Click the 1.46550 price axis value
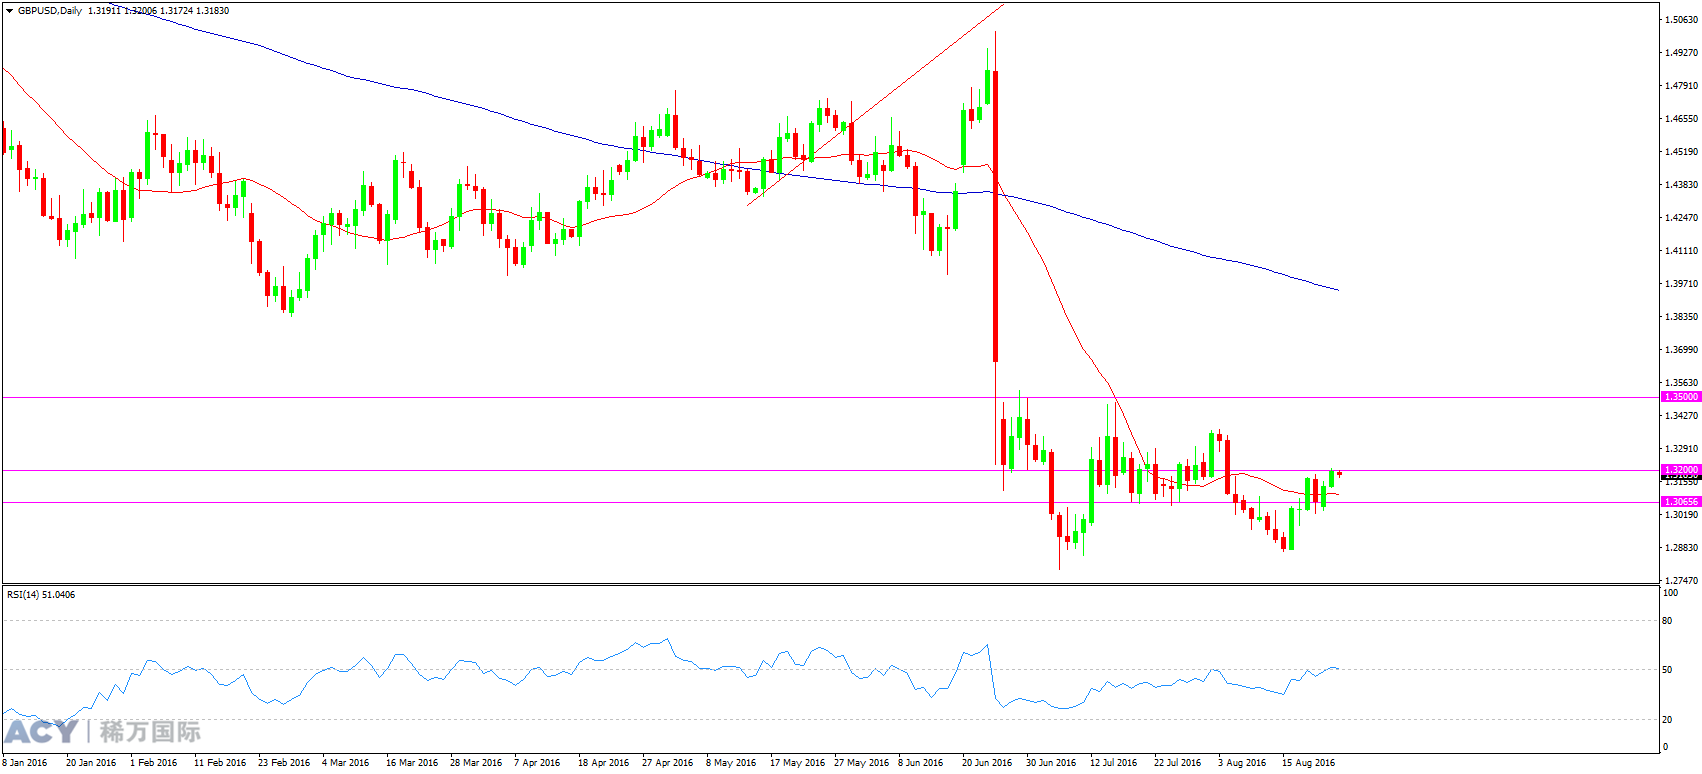The width and height of the screenshot is (1702, 774). (1681, 118)
